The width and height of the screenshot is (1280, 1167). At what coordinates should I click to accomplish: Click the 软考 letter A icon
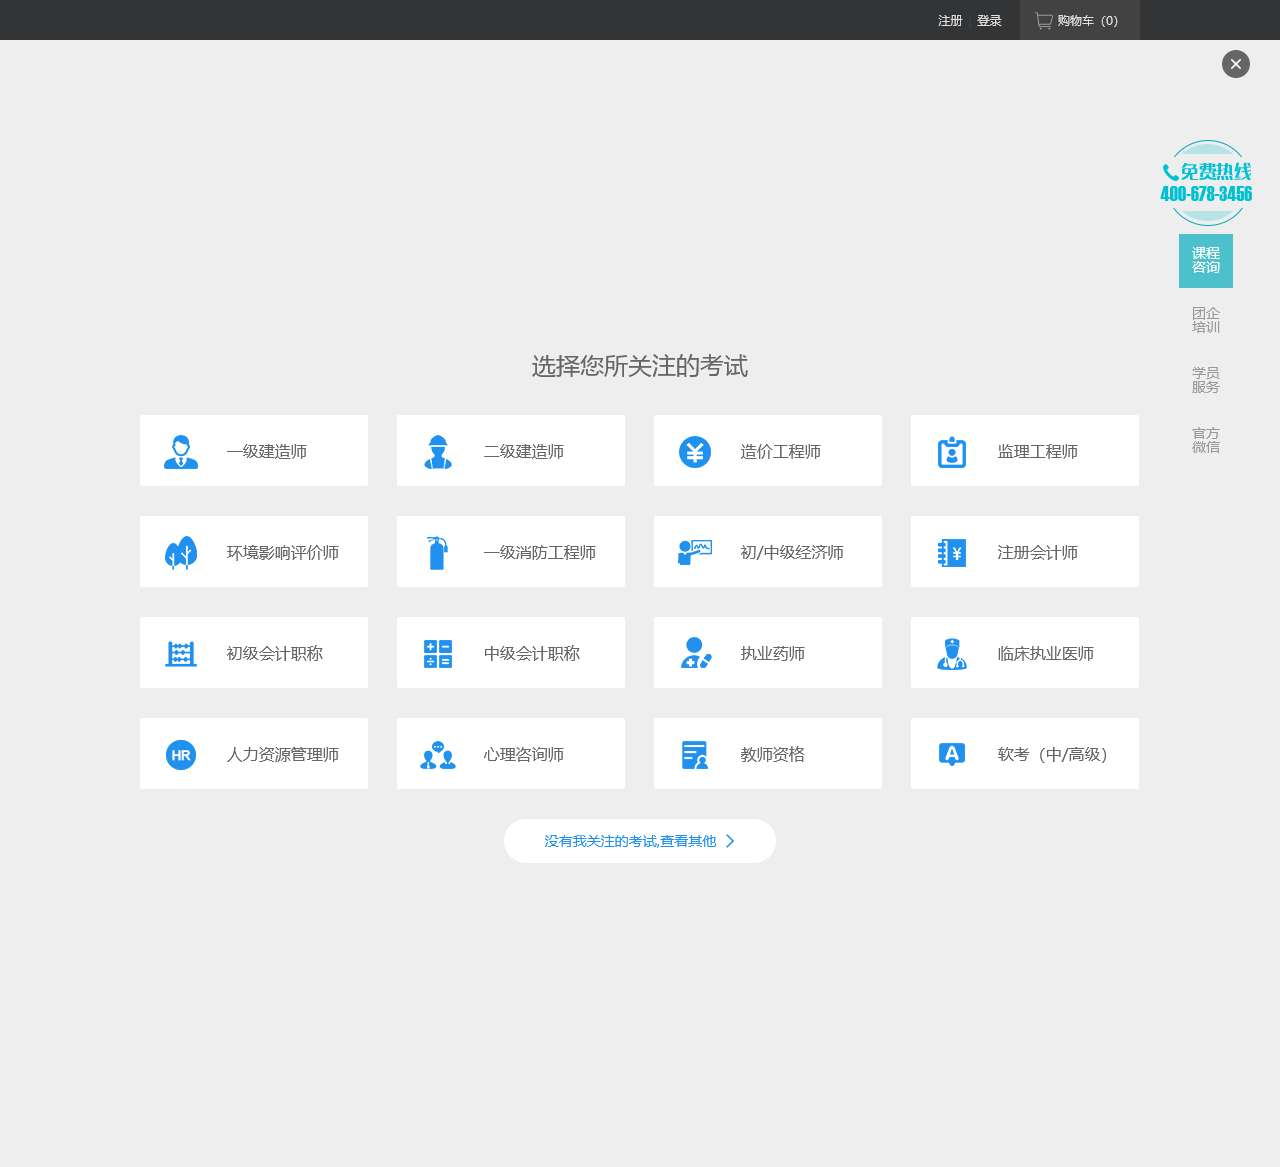pyautogui.click(x=952, y=755)
